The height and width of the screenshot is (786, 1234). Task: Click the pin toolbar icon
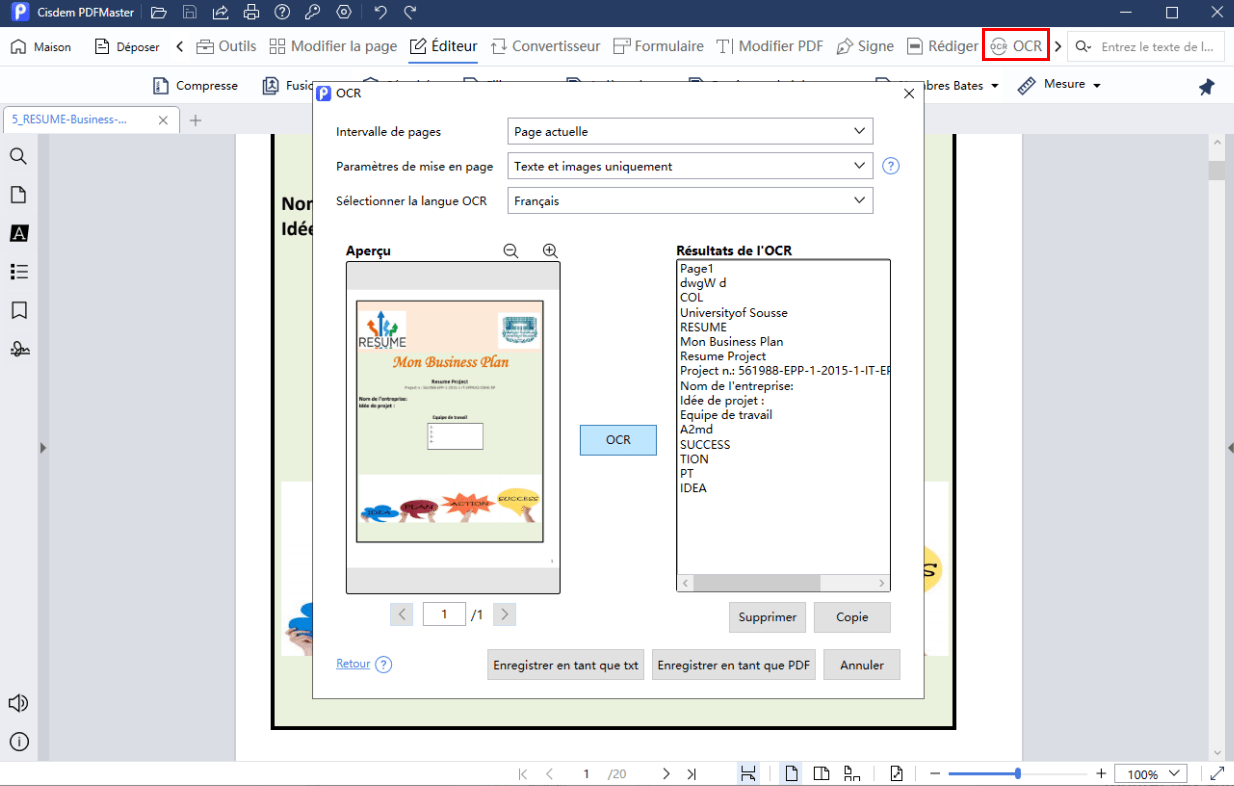pos(1206,87)
